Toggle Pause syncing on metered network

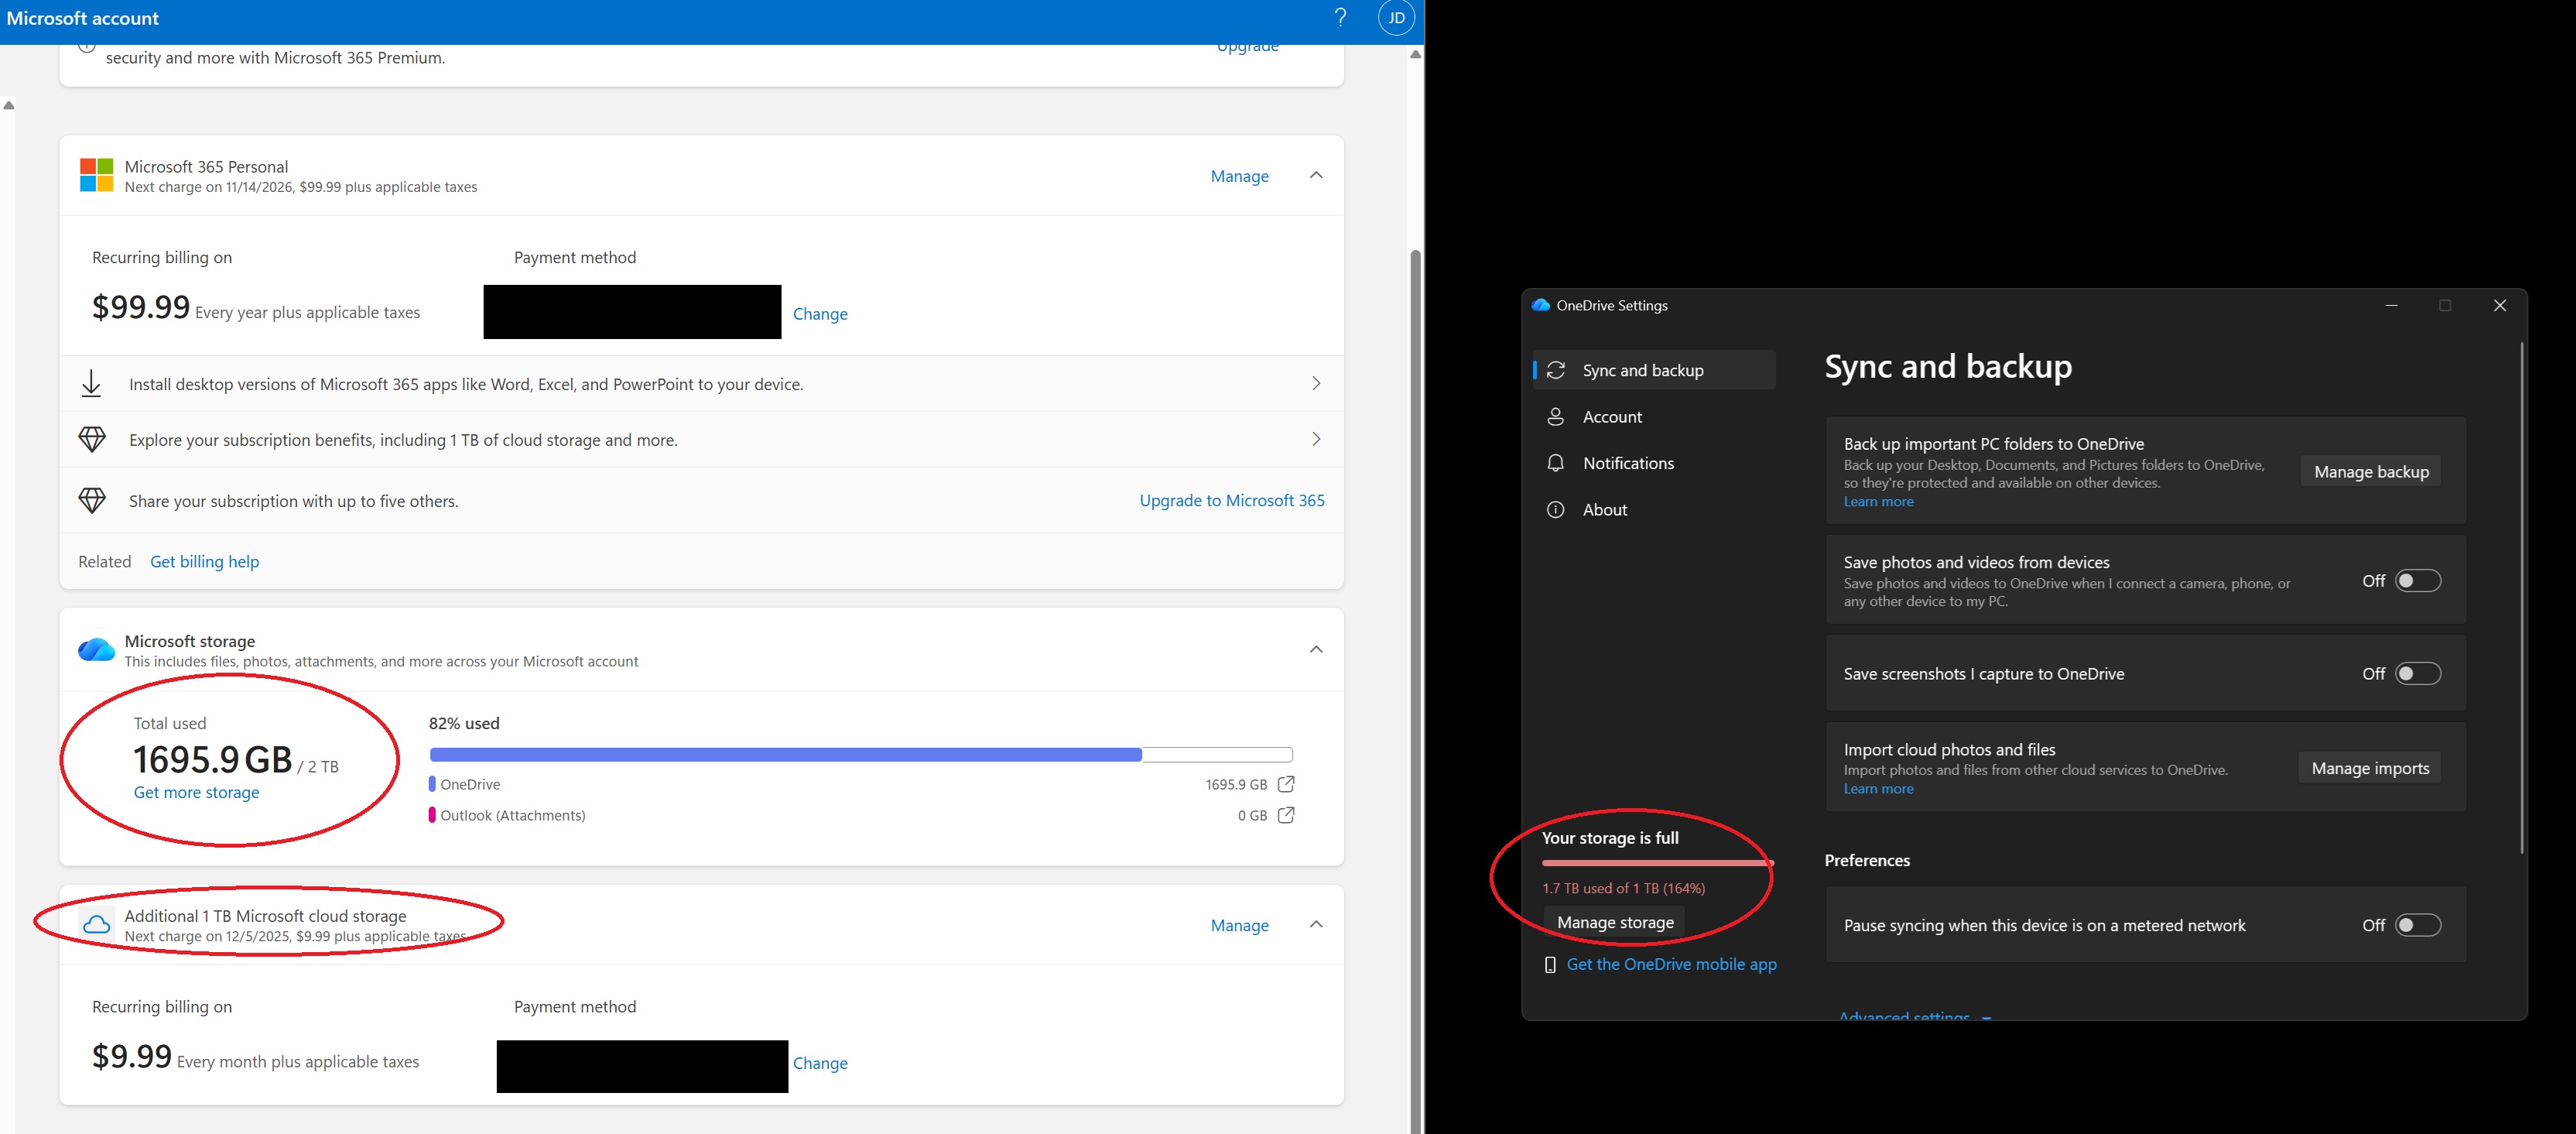tap(2418, 926)
